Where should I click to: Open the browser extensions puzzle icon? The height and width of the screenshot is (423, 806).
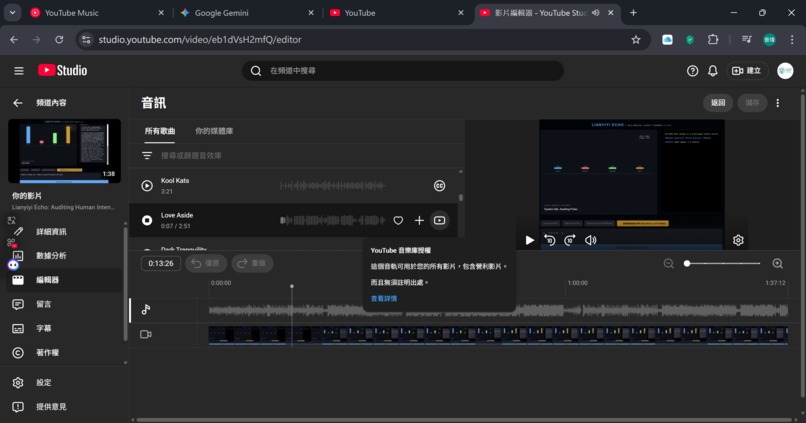pos(713,40)
